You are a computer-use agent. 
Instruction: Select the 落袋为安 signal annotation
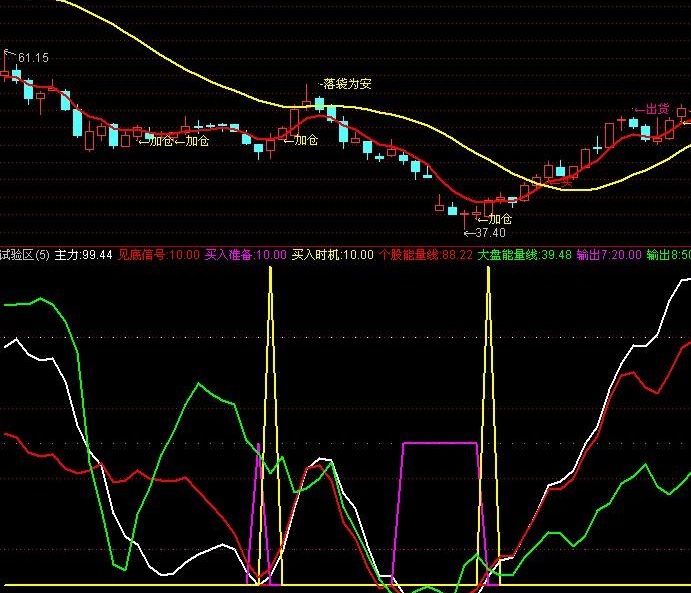346,84
